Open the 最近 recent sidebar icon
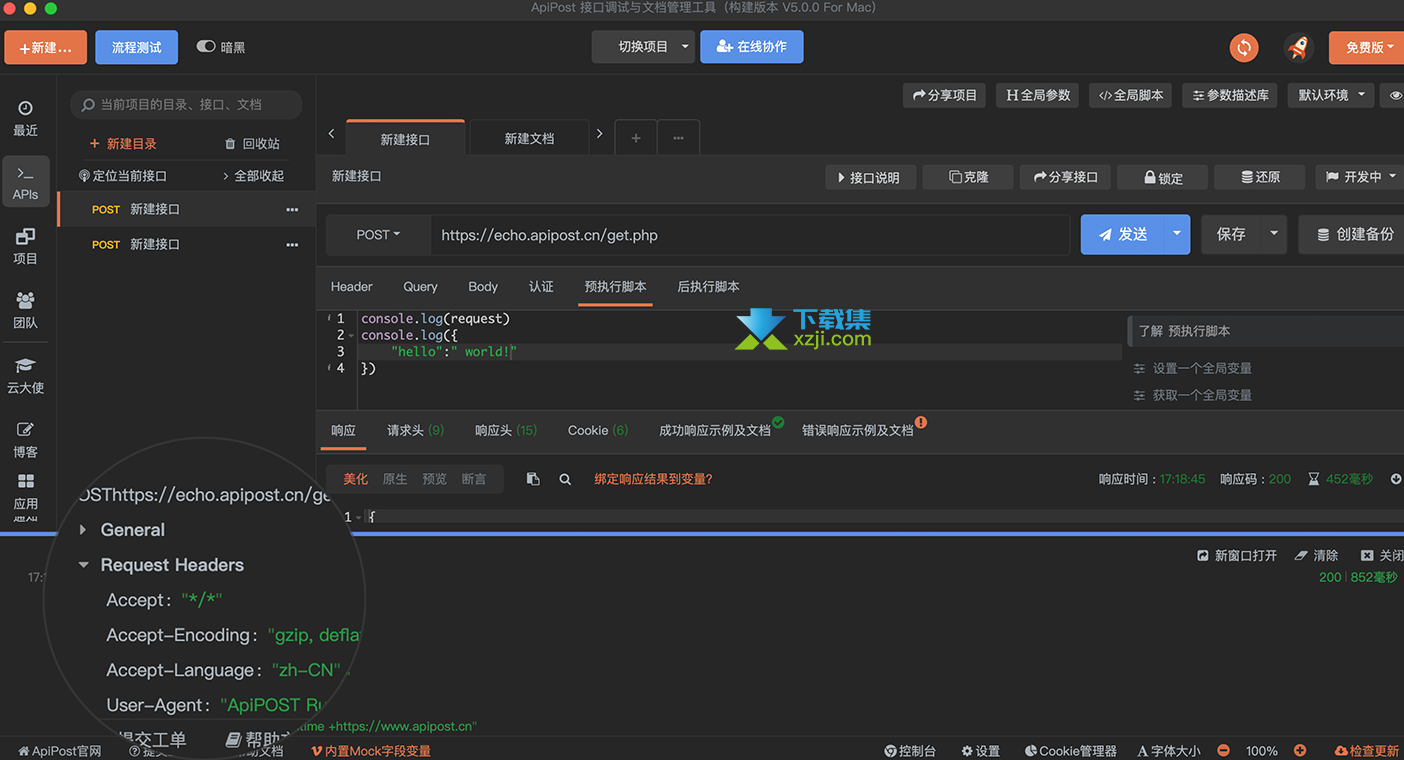 click(26, 118)
